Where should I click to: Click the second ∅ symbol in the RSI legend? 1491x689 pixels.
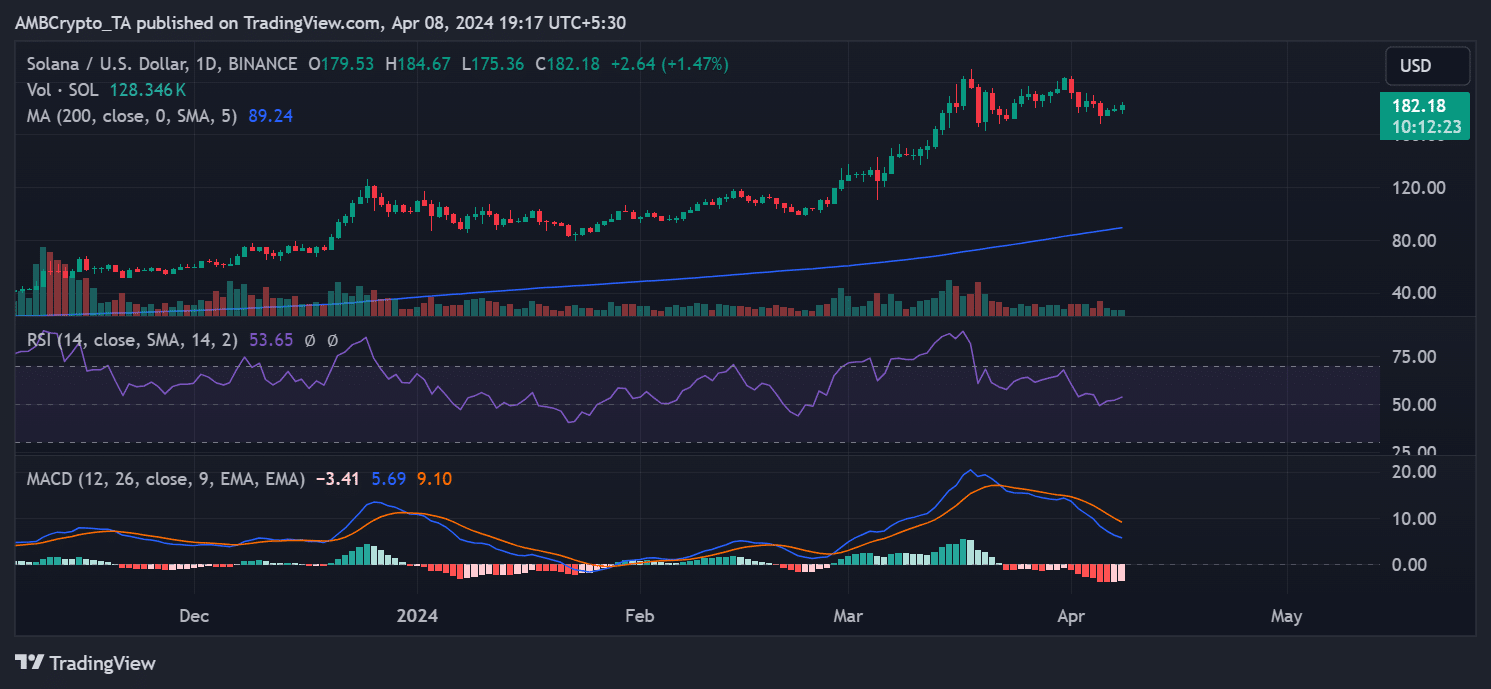point(333,340)
